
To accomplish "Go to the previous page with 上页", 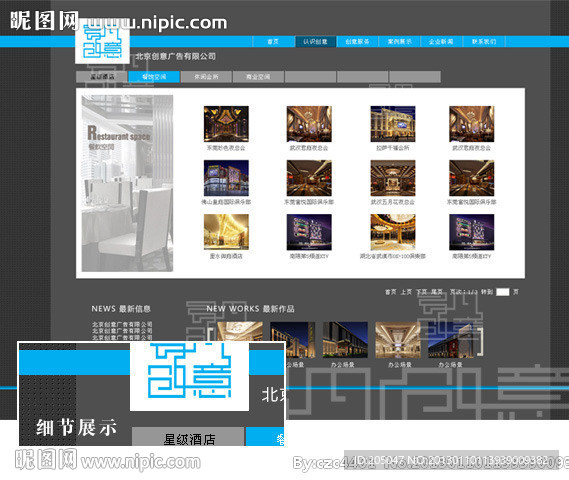I will [x=406, y=292].
